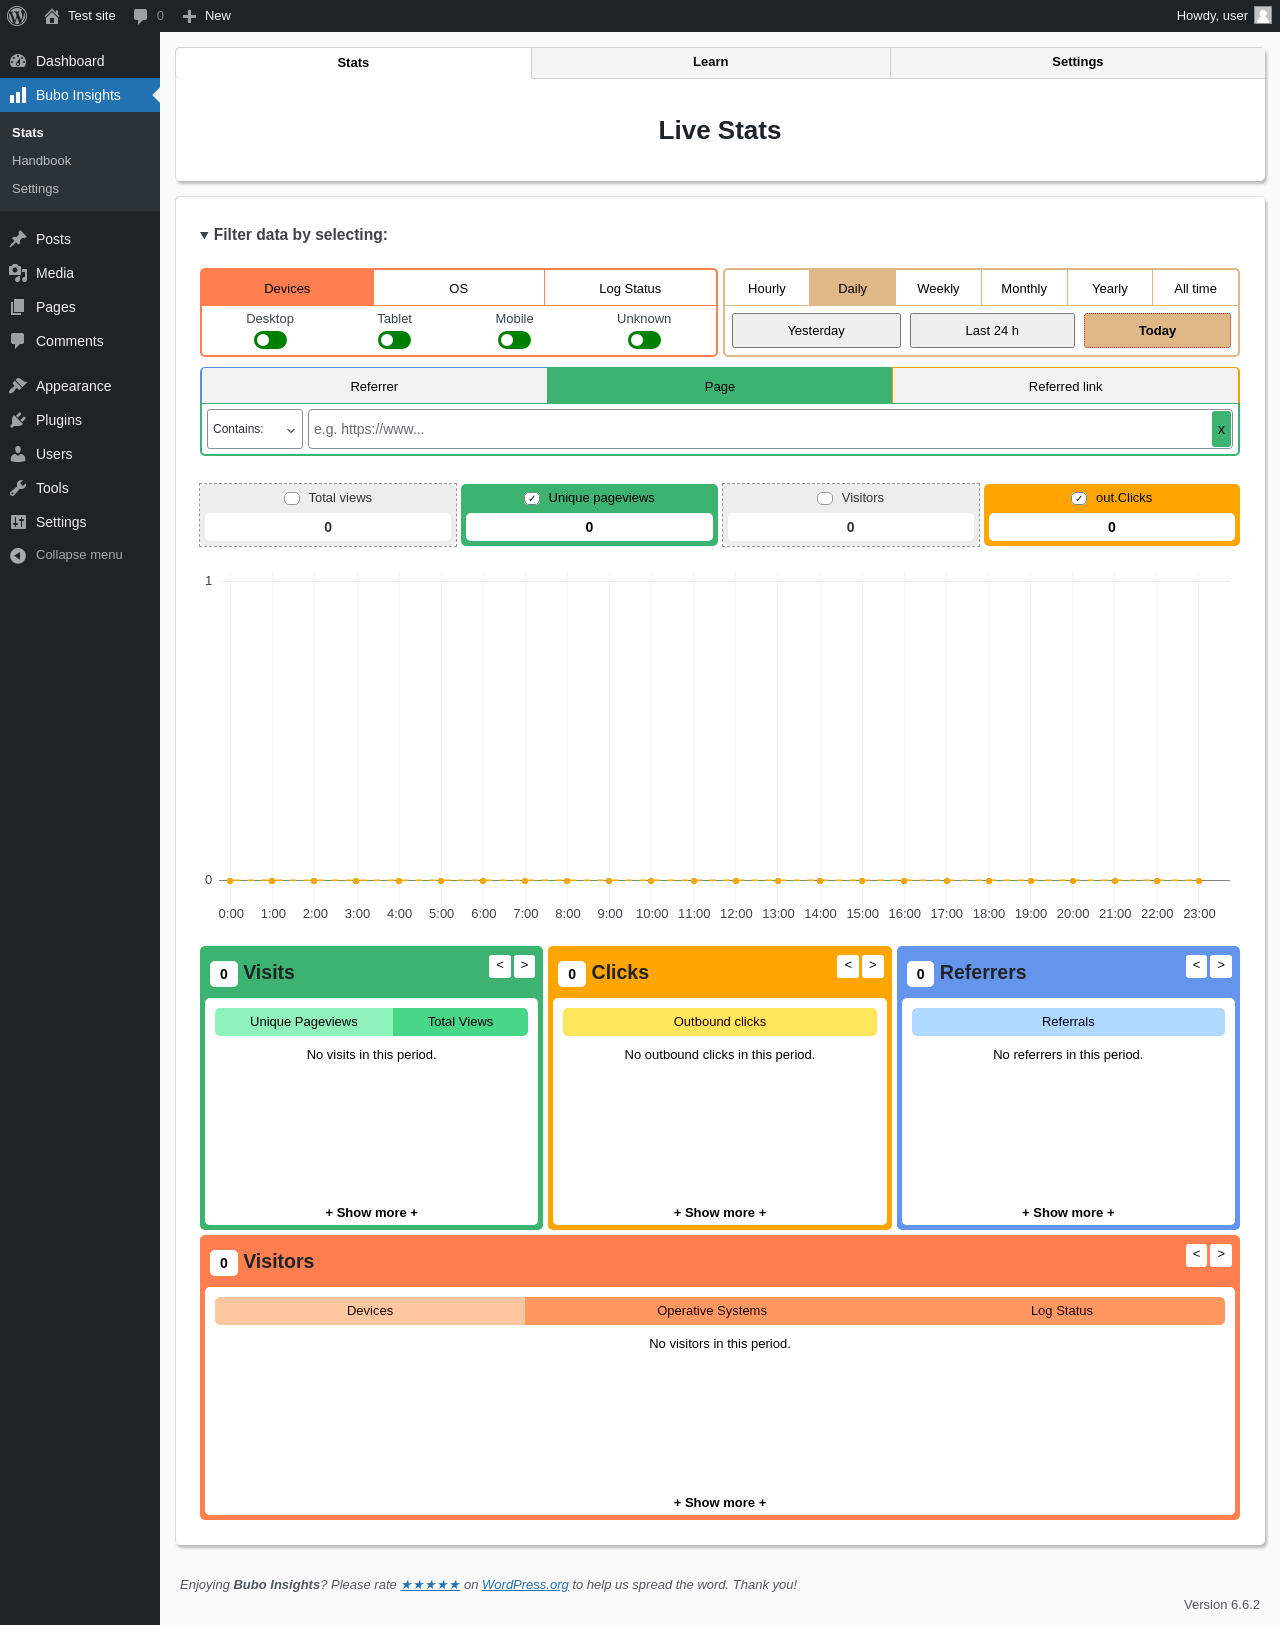Image resolution: width=1280 pixels, height=1625 pixels.
Task: Expand Show more in Visits panel
Action: click(x=371, y=1213)
